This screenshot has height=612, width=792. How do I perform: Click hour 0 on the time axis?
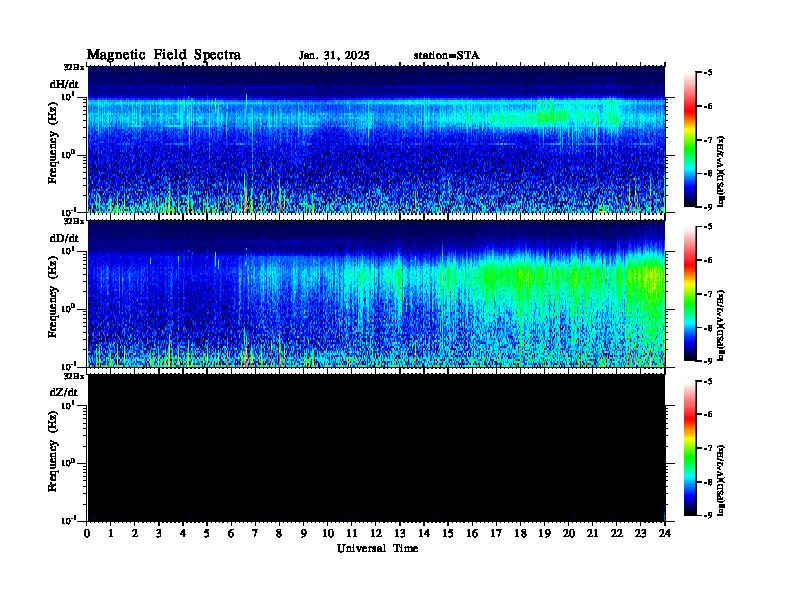(x=87, y=534)
